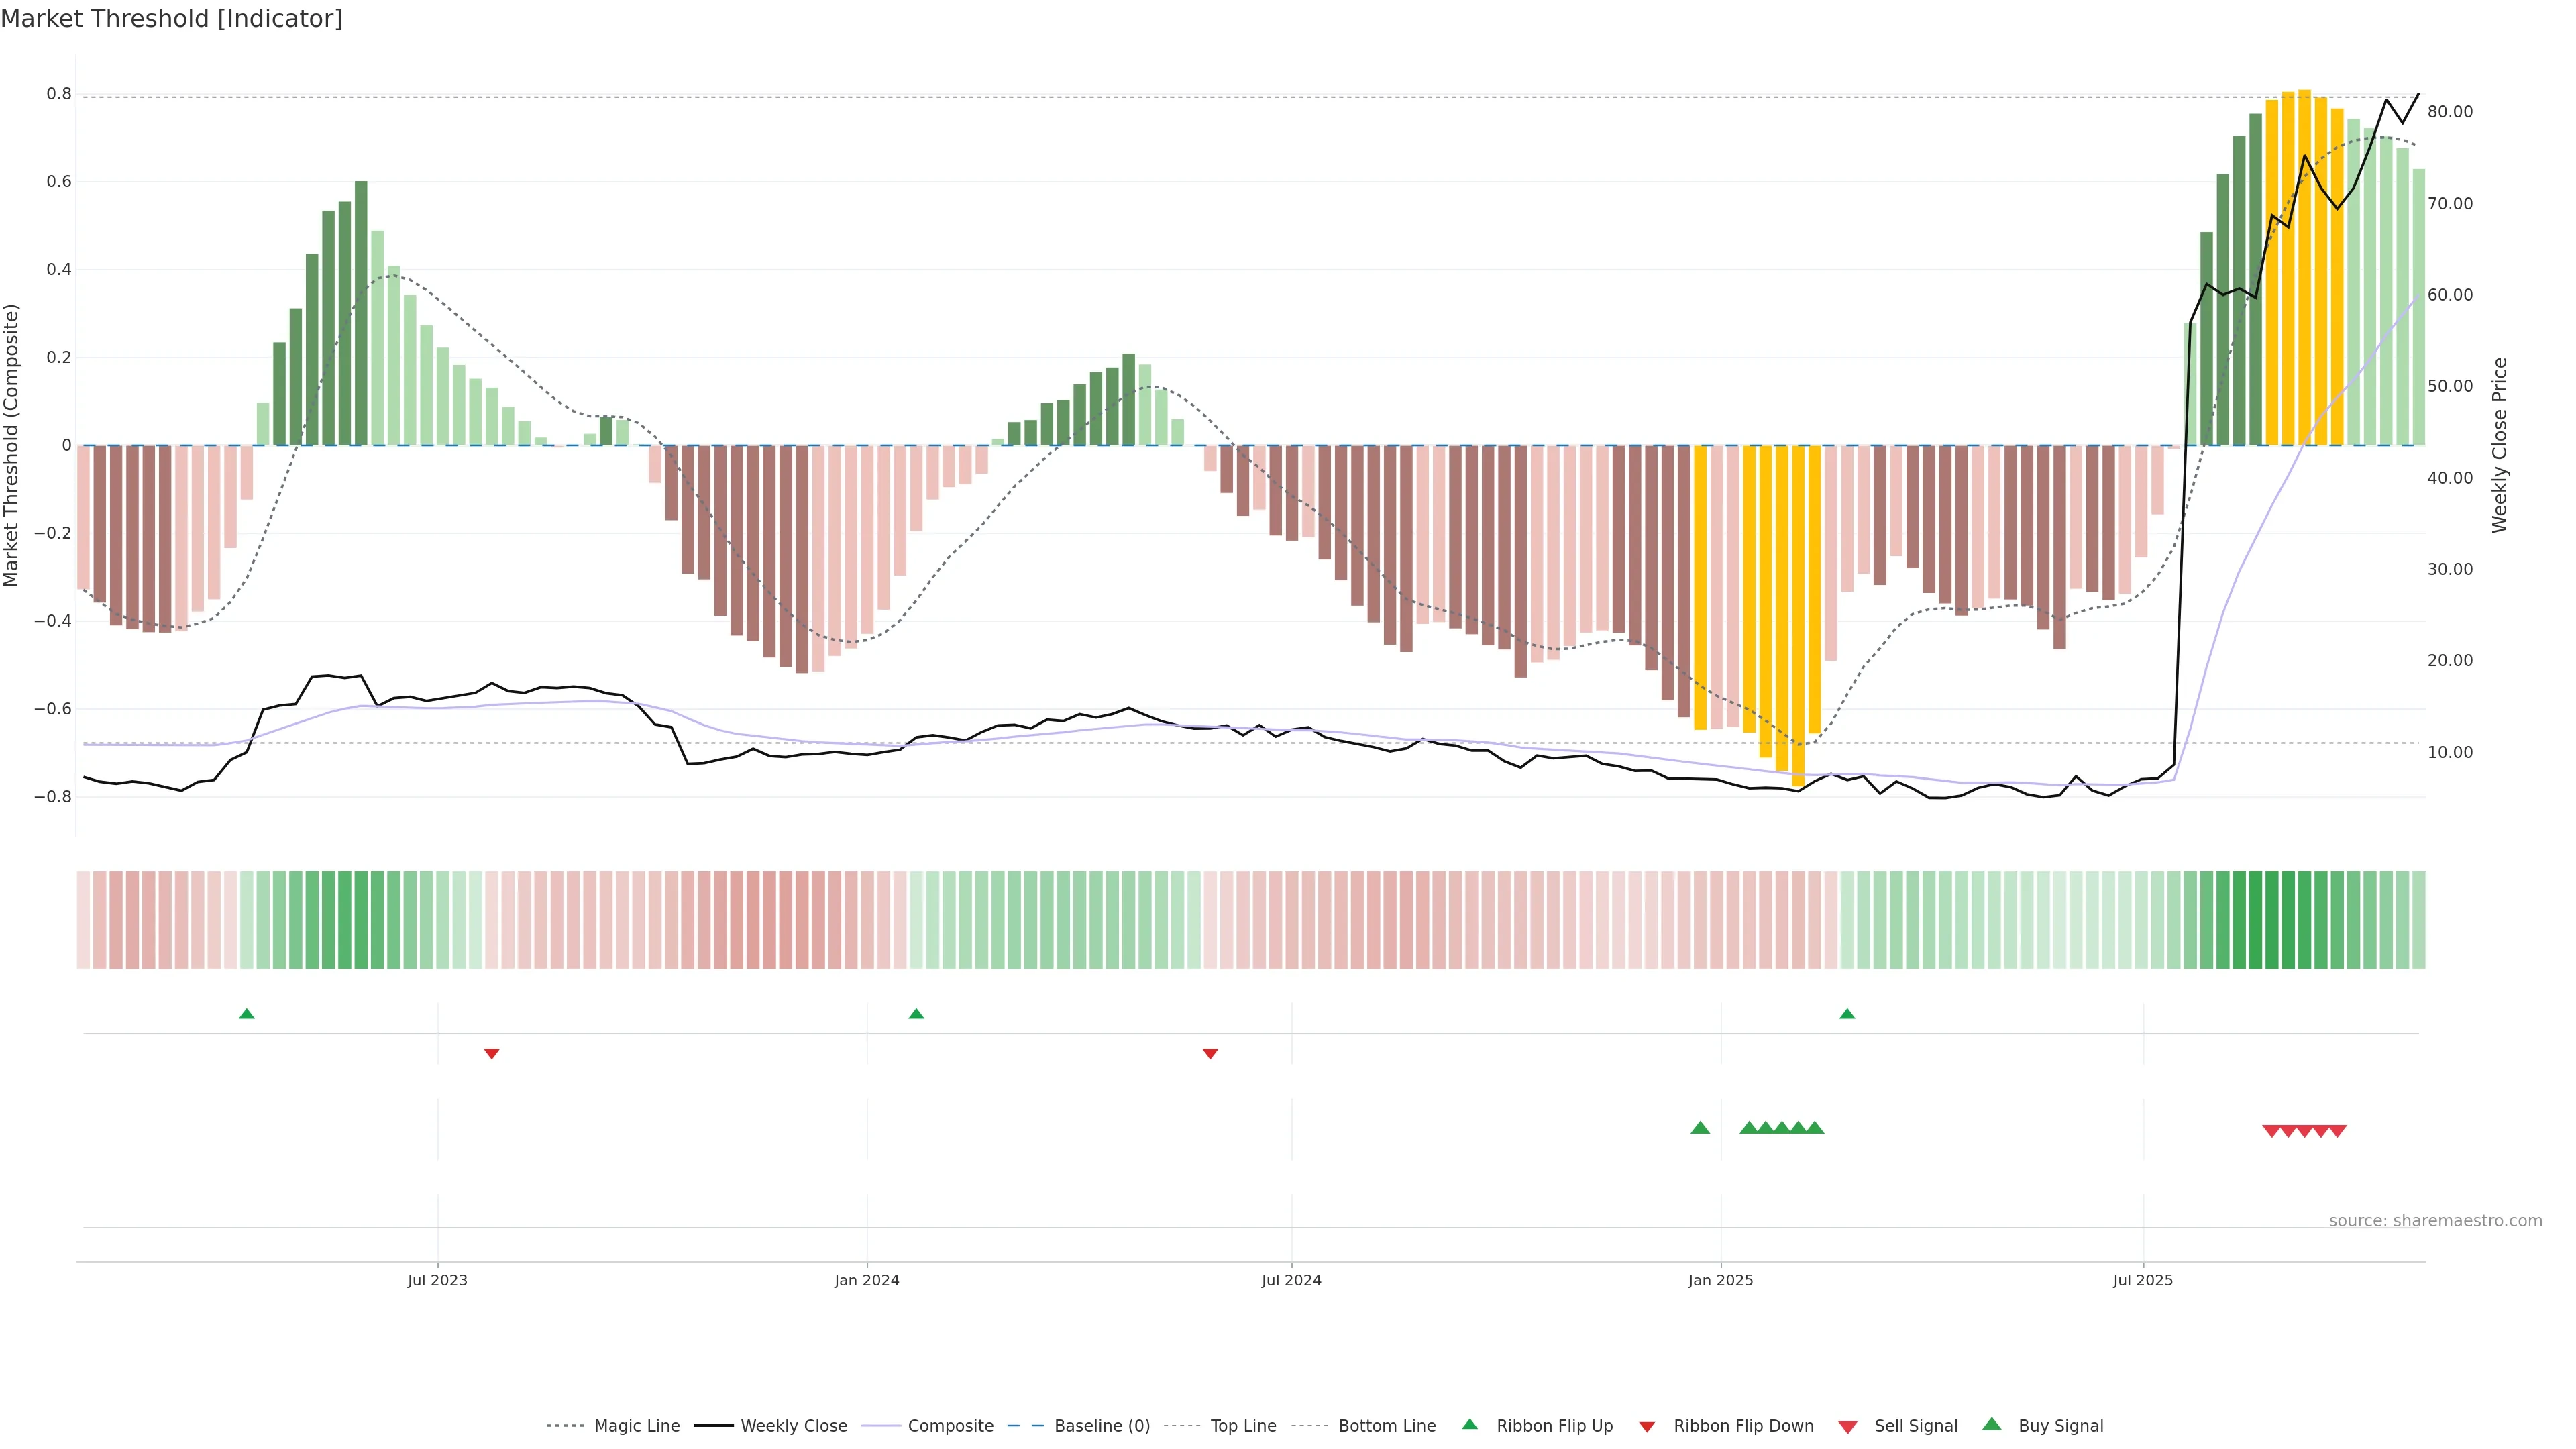
Task: Click the Buy Signal legend marker
Action: coord(1991,1424)
